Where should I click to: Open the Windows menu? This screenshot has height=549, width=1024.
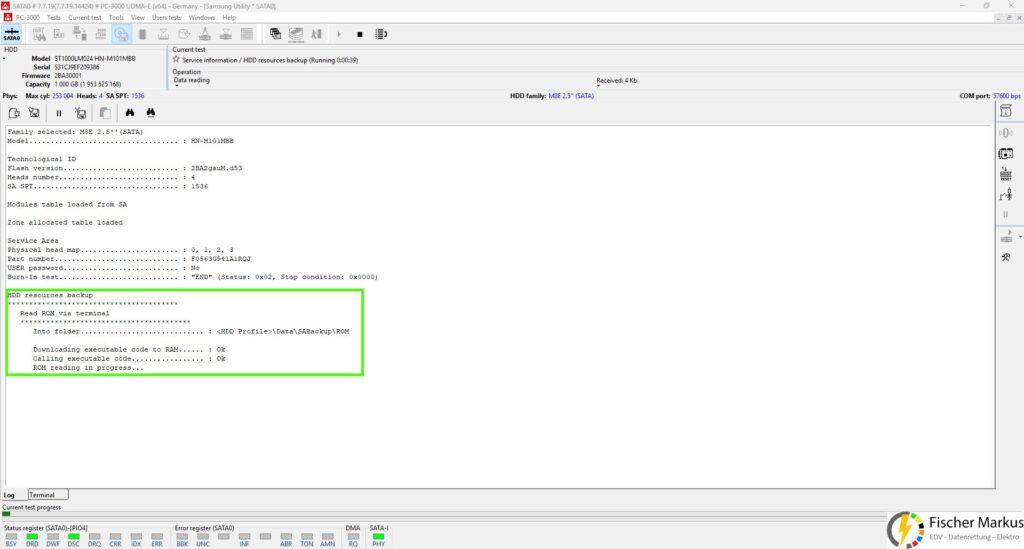(202, 18)
